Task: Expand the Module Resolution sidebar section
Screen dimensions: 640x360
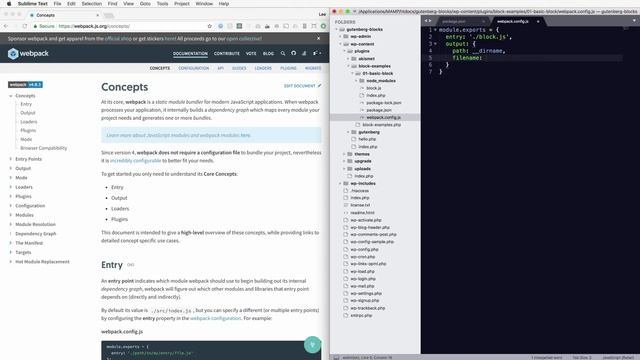Action: point(11,224)
